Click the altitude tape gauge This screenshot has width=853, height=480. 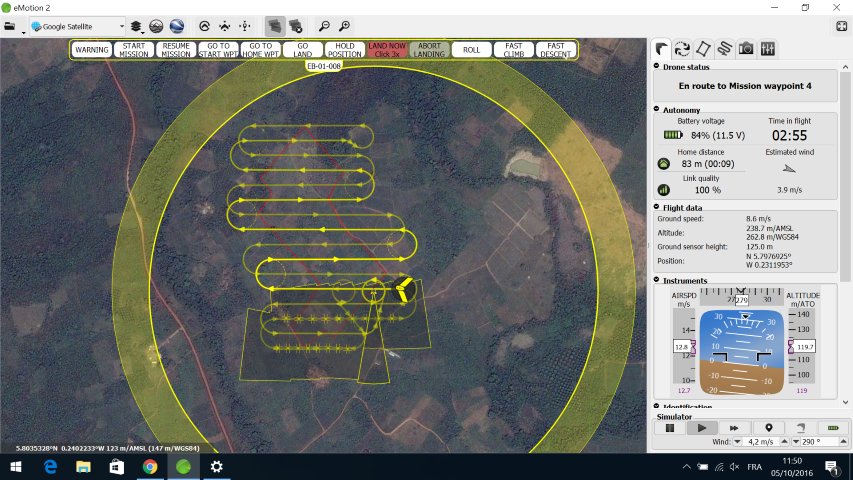[x=802, y=347]
